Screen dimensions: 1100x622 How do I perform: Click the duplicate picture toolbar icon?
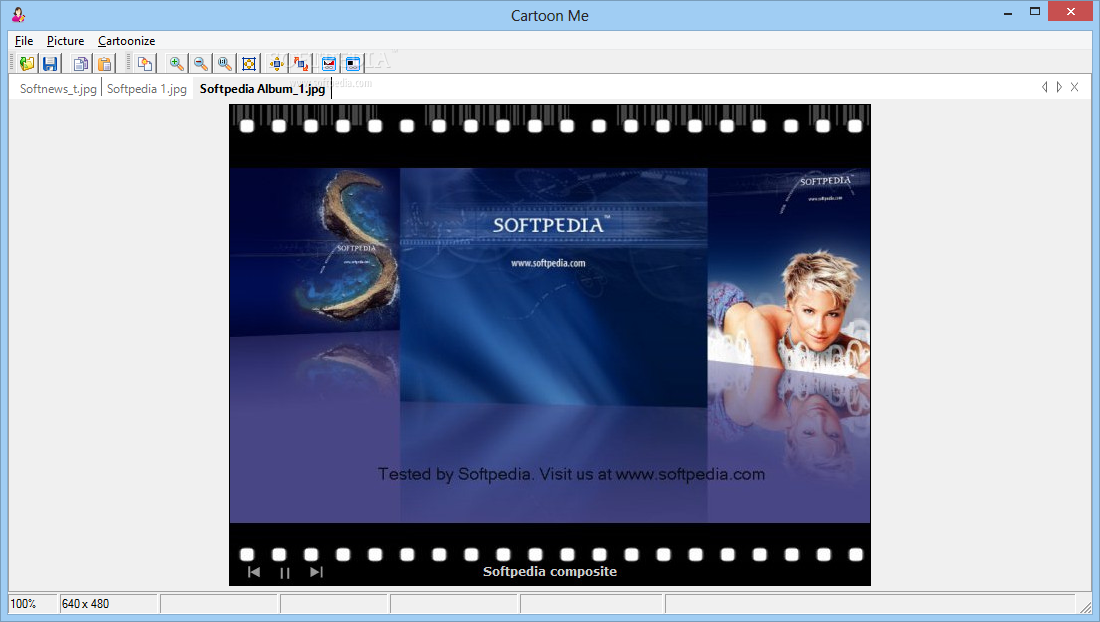point(145,64)
